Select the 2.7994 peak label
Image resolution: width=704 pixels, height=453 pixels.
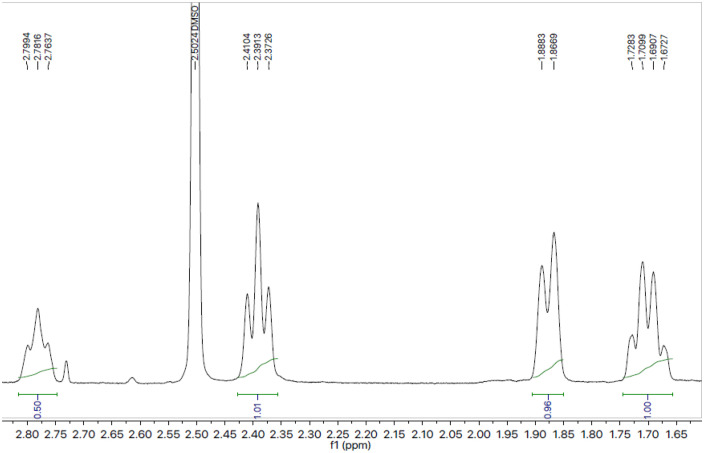pyautogui.click(x=27, y=48)
